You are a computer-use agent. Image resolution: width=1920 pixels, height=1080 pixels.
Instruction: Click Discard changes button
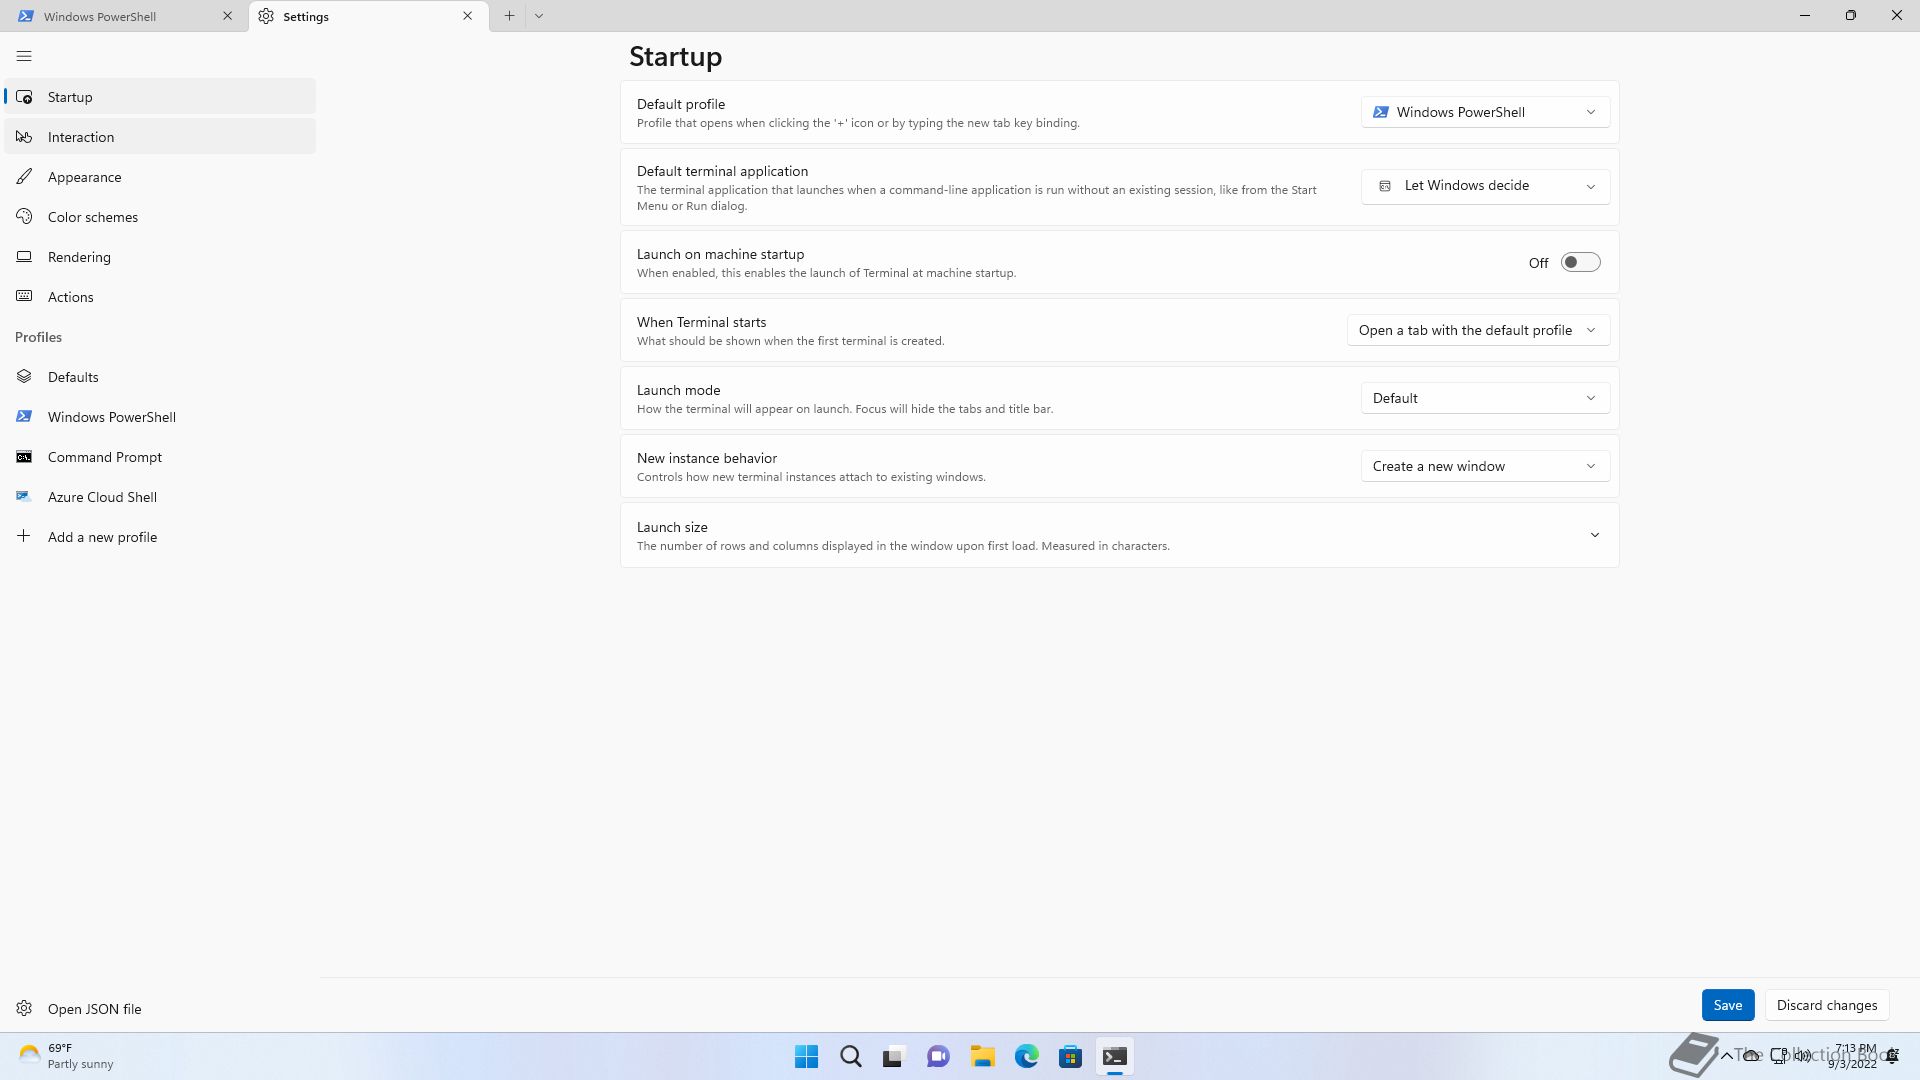pyautogui.click(x=1826, y=1005)
